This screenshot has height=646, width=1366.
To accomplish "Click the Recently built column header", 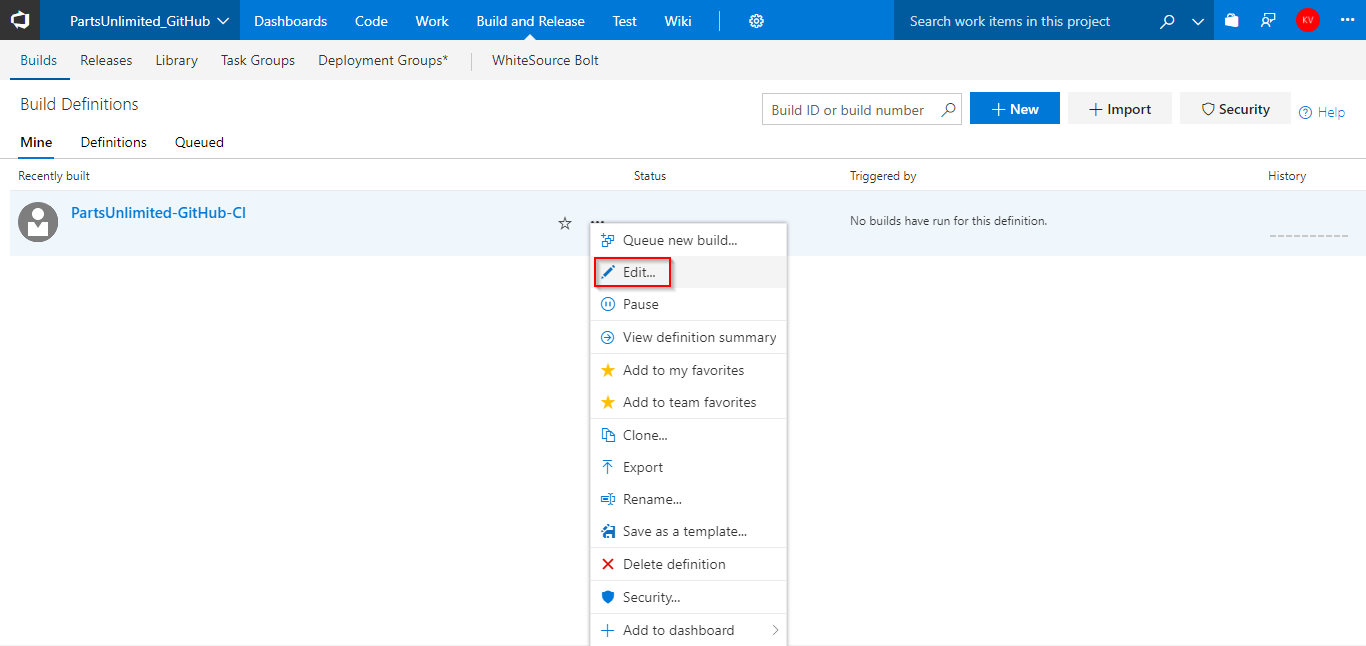I will point(54,176).
